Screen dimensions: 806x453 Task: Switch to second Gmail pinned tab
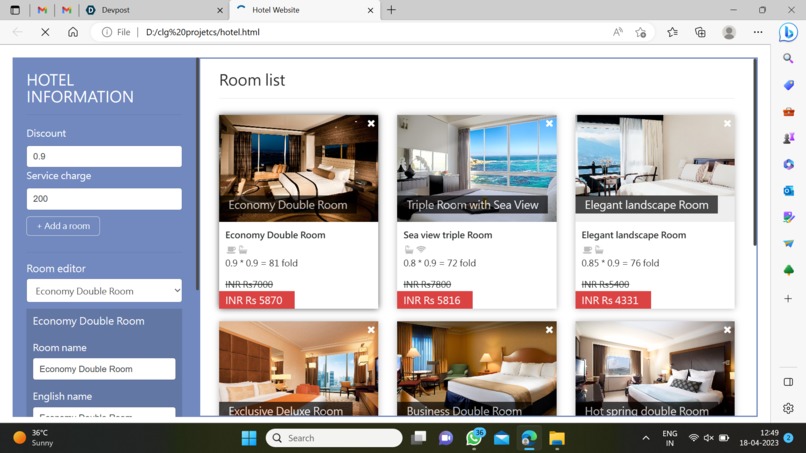66,10
